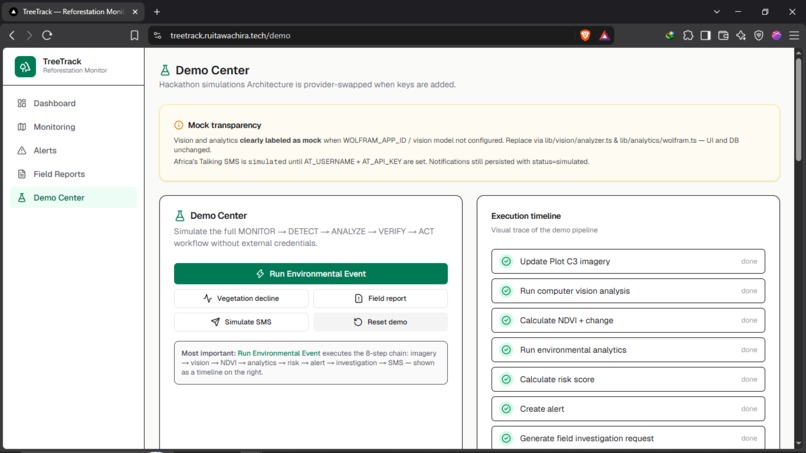Click the Mock transparency info icon
806x453 pixels.
tap(178, 125)
